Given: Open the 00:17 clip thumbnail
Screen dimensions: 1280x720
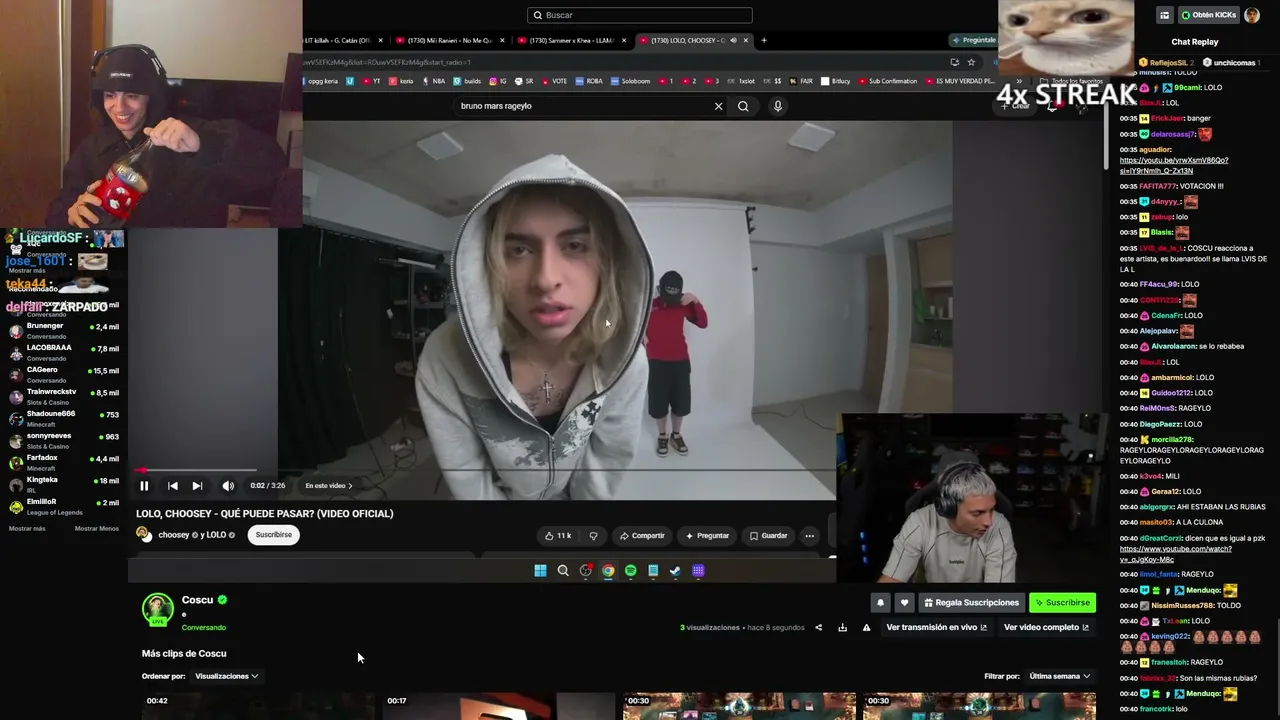Looking at the screenshot, I should 498,706.
